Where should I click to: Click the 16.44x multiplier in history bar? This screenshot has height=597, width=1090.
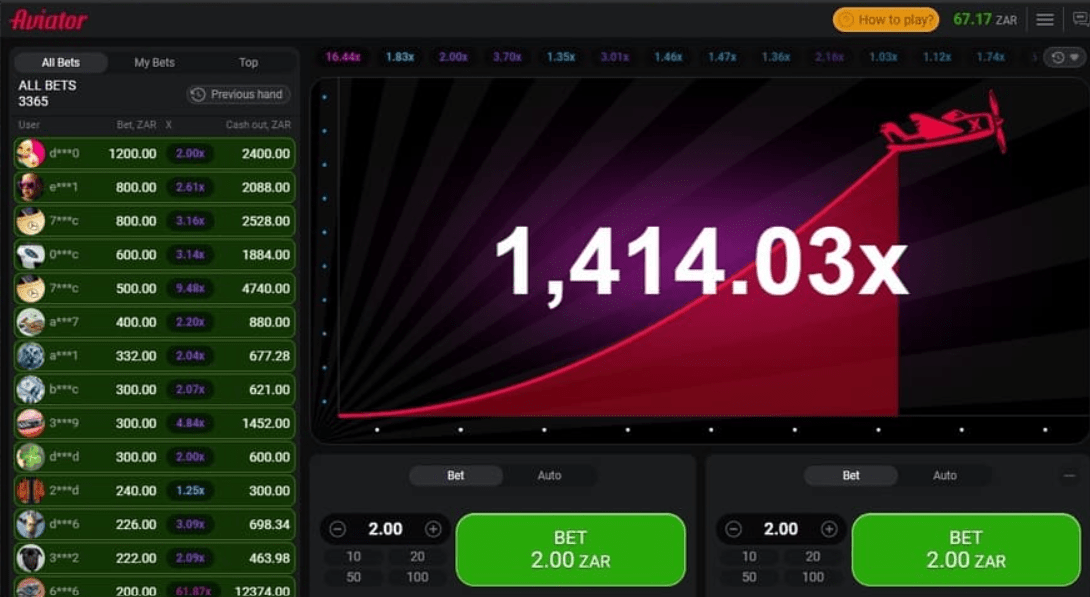pyautogui.click(x=343, y=57)
